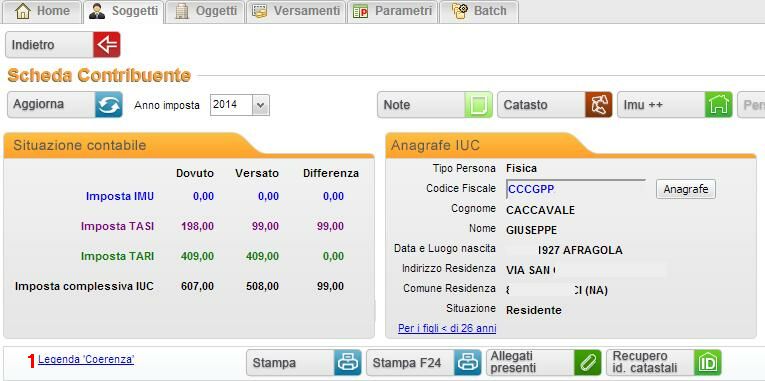Click the green house icon for Imu ++

719,105
